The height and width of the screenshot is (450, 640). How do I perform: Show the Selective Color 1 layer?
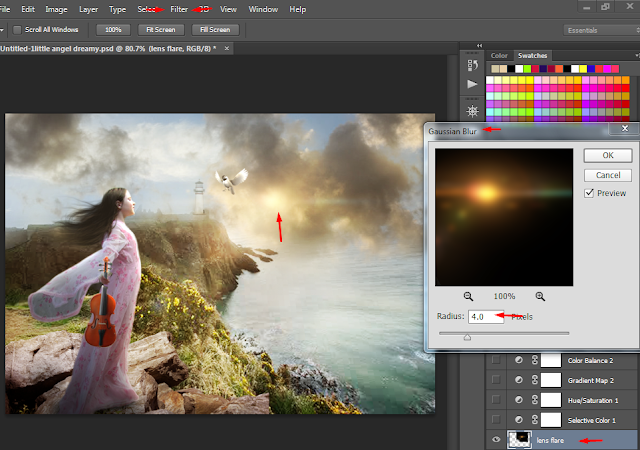click(496, 419)
